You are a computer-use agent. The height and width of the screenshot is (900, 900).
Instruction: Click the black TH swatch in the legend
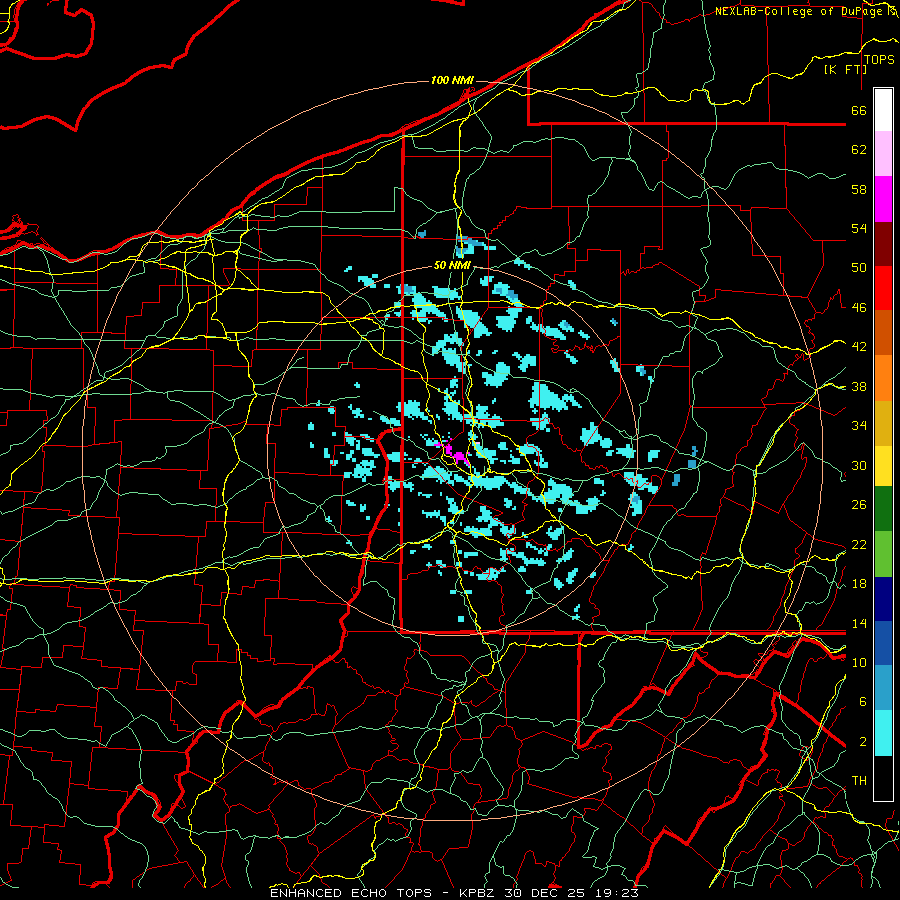coord(883,778)
